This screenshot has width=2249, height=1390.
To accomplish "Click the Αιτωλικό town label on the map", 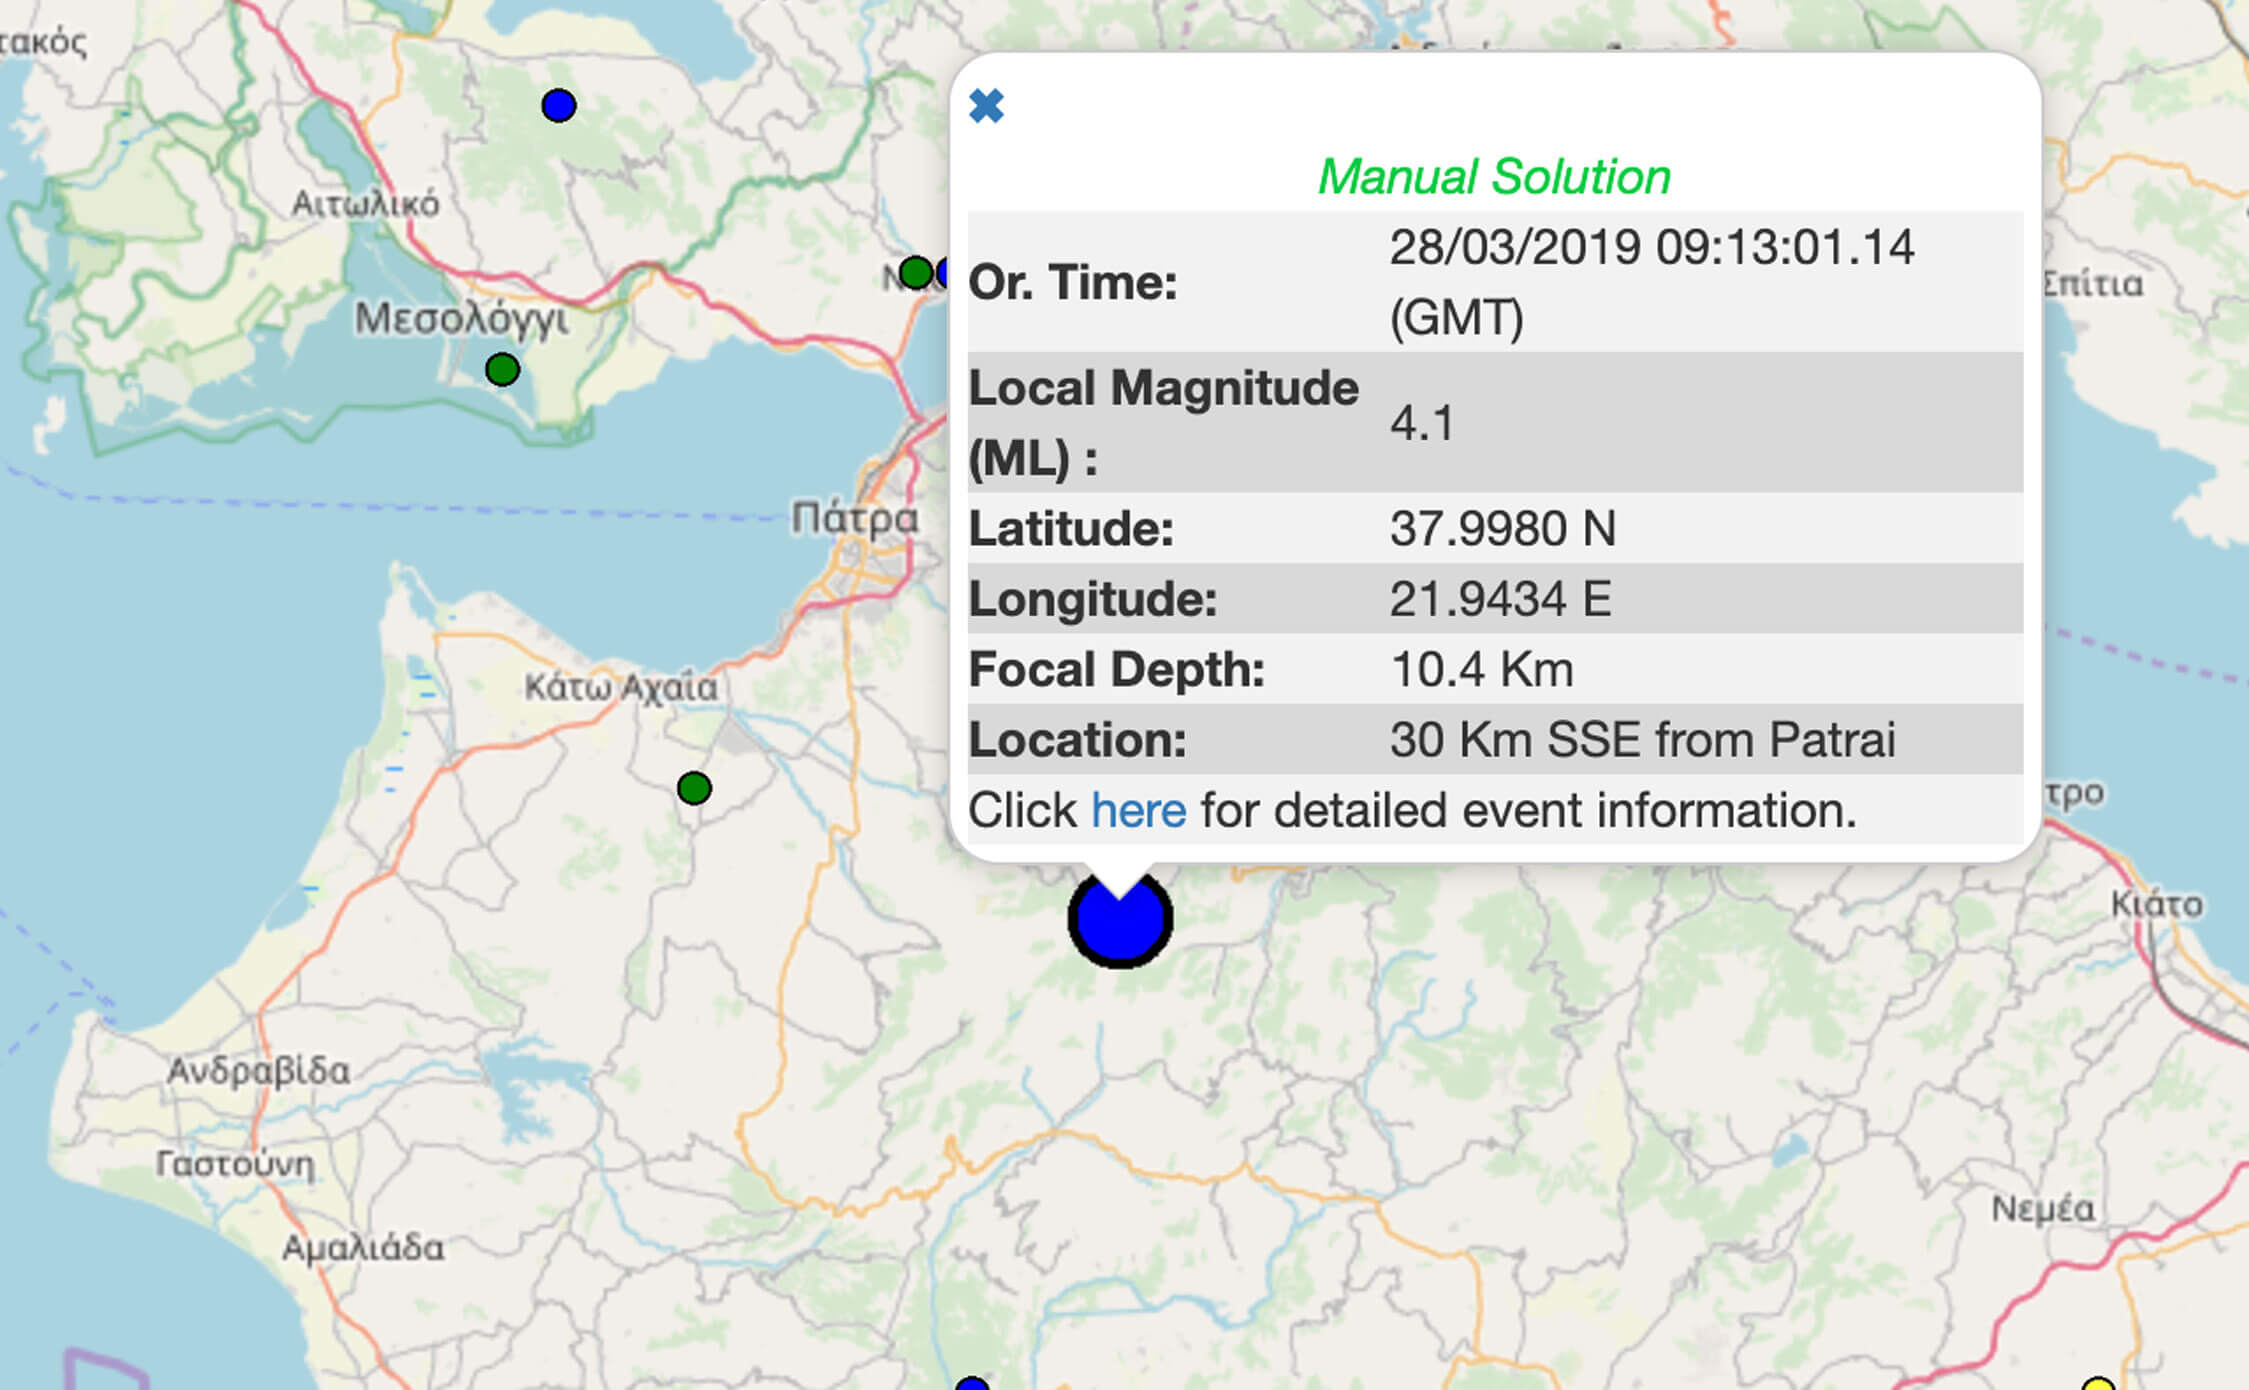I will coord(365,204).
